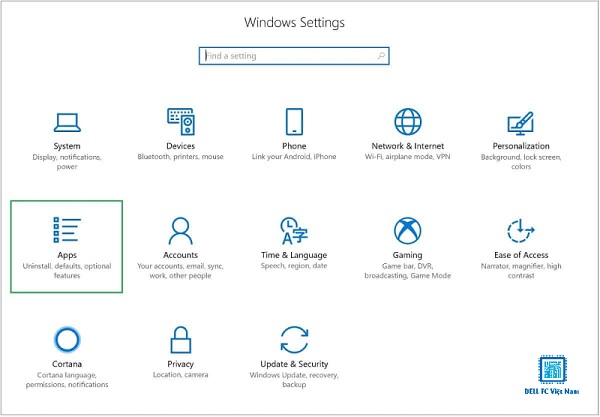Open Devices keyboard and speaker icon

(x=181, y=122)
